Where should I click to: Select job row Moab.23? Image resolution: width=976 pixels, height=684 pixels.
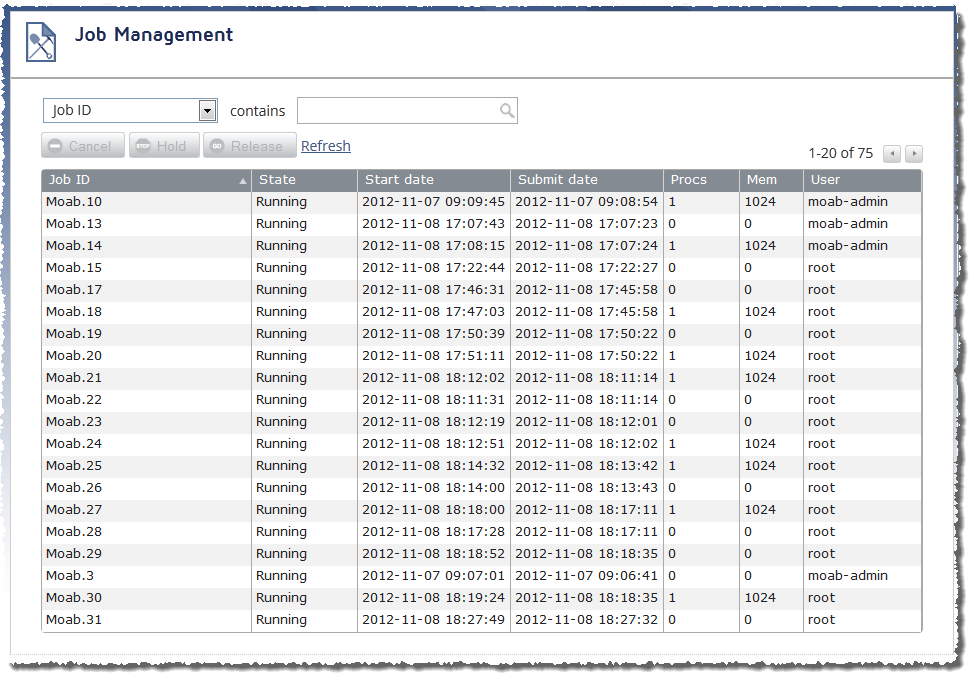coord(482,421)
